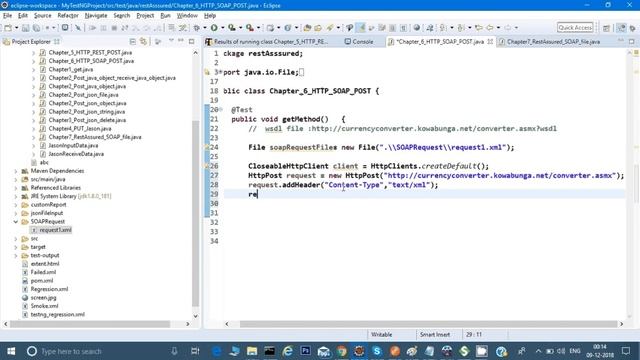This screenshot has width=640, height=360.
Task: Click the New file toolbar icon
Action: 8,28
